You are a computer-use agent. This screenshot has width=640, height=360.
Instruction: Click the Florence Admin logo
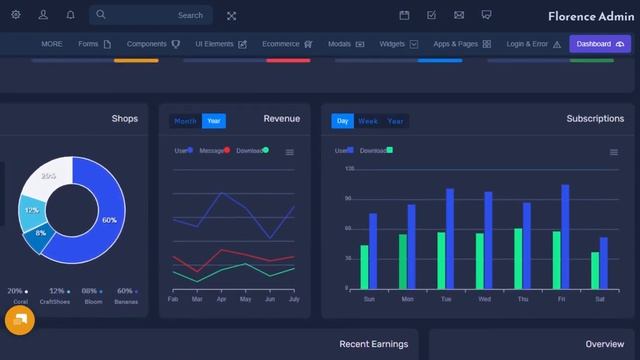point(591,16)
